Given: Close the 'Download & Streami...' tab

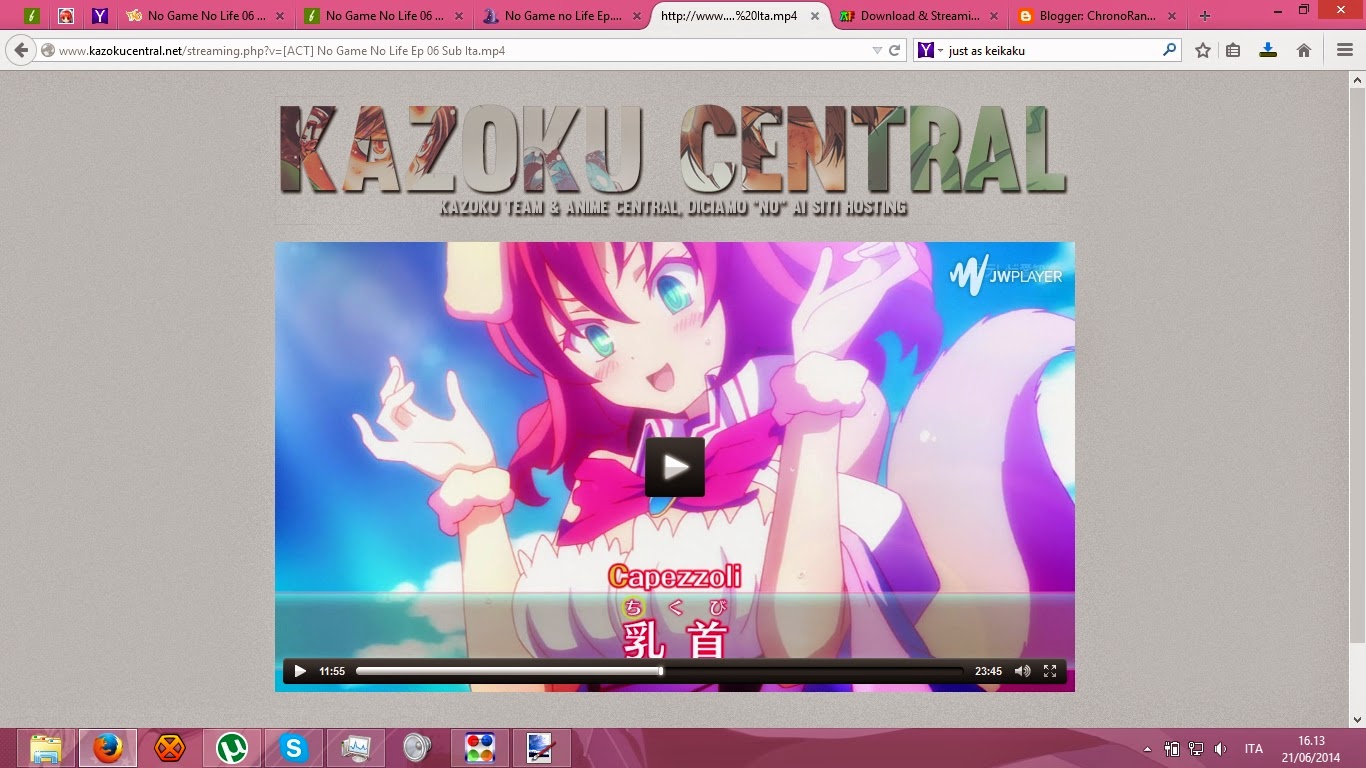Looking at the screenshot, I should pos(993,16).
